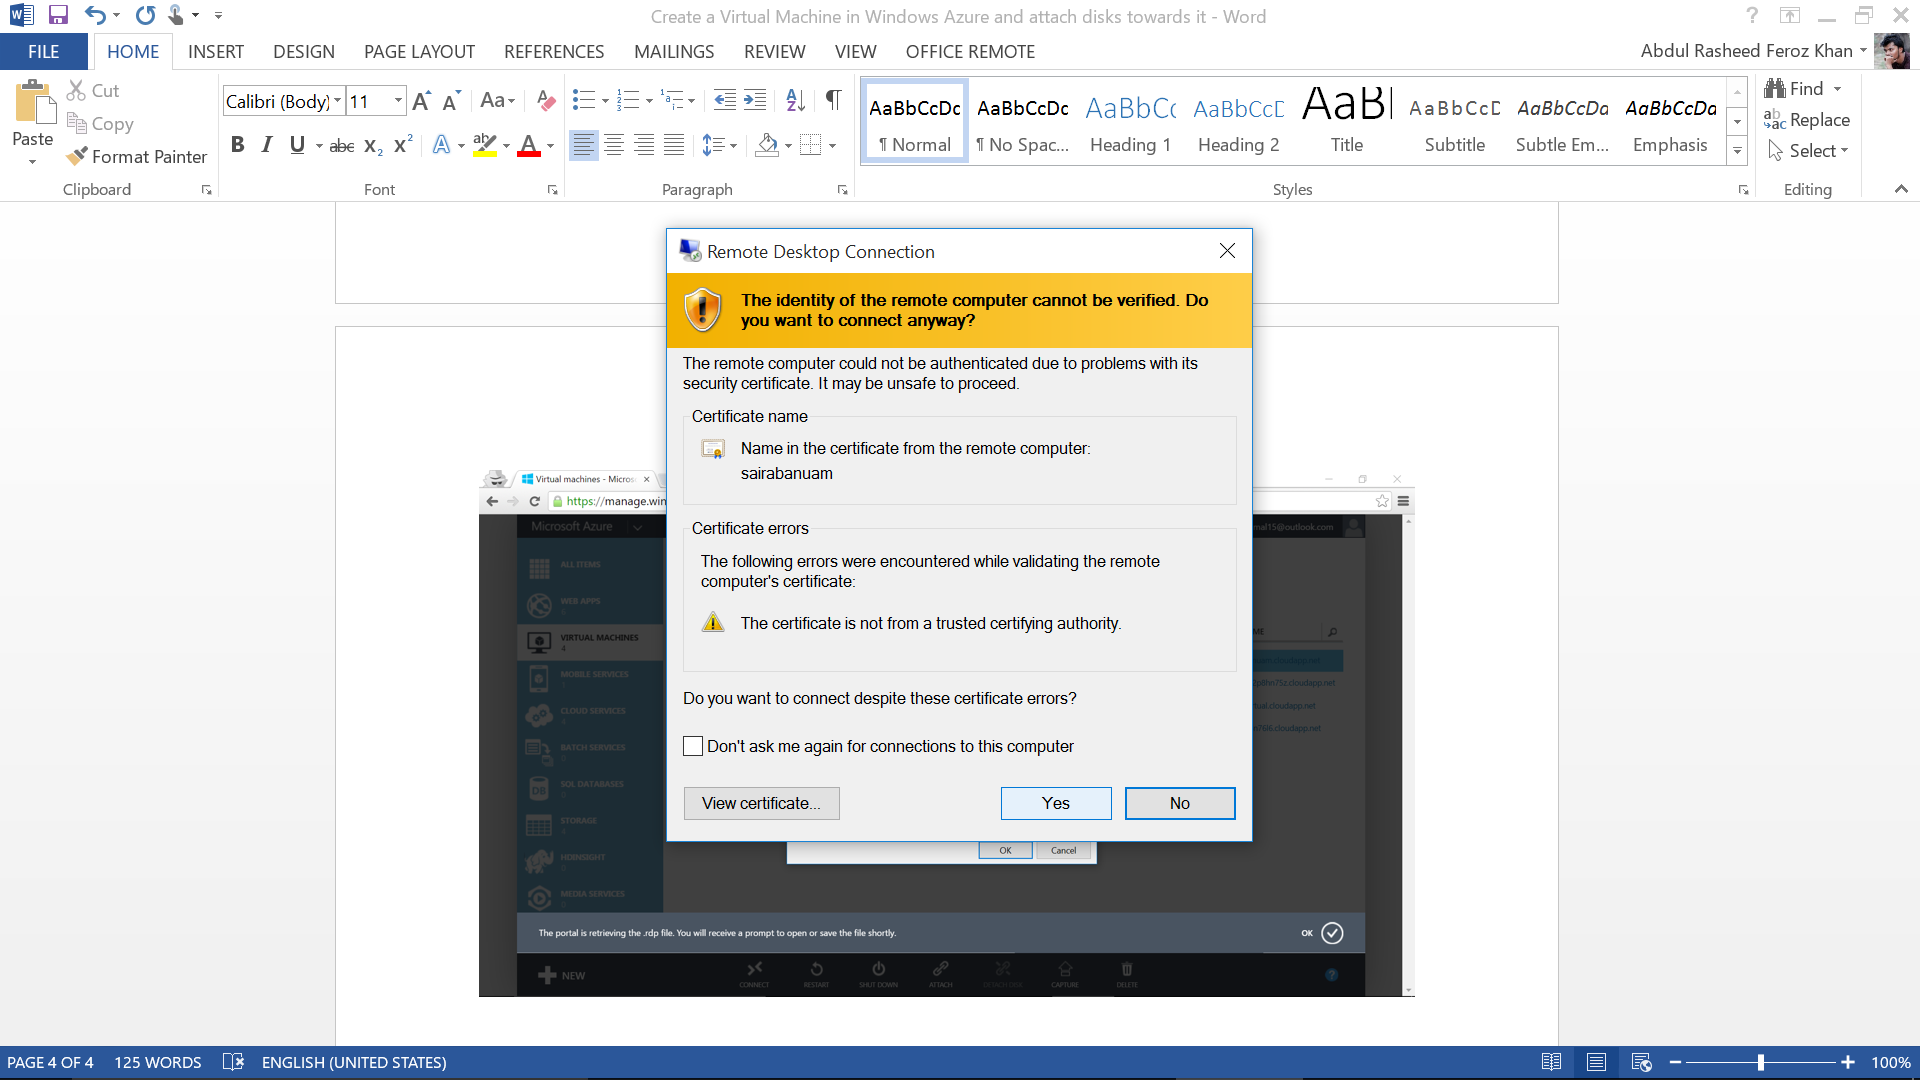Click the Undo arrow icon
1920x1080 pixels.
click(95, 15)
